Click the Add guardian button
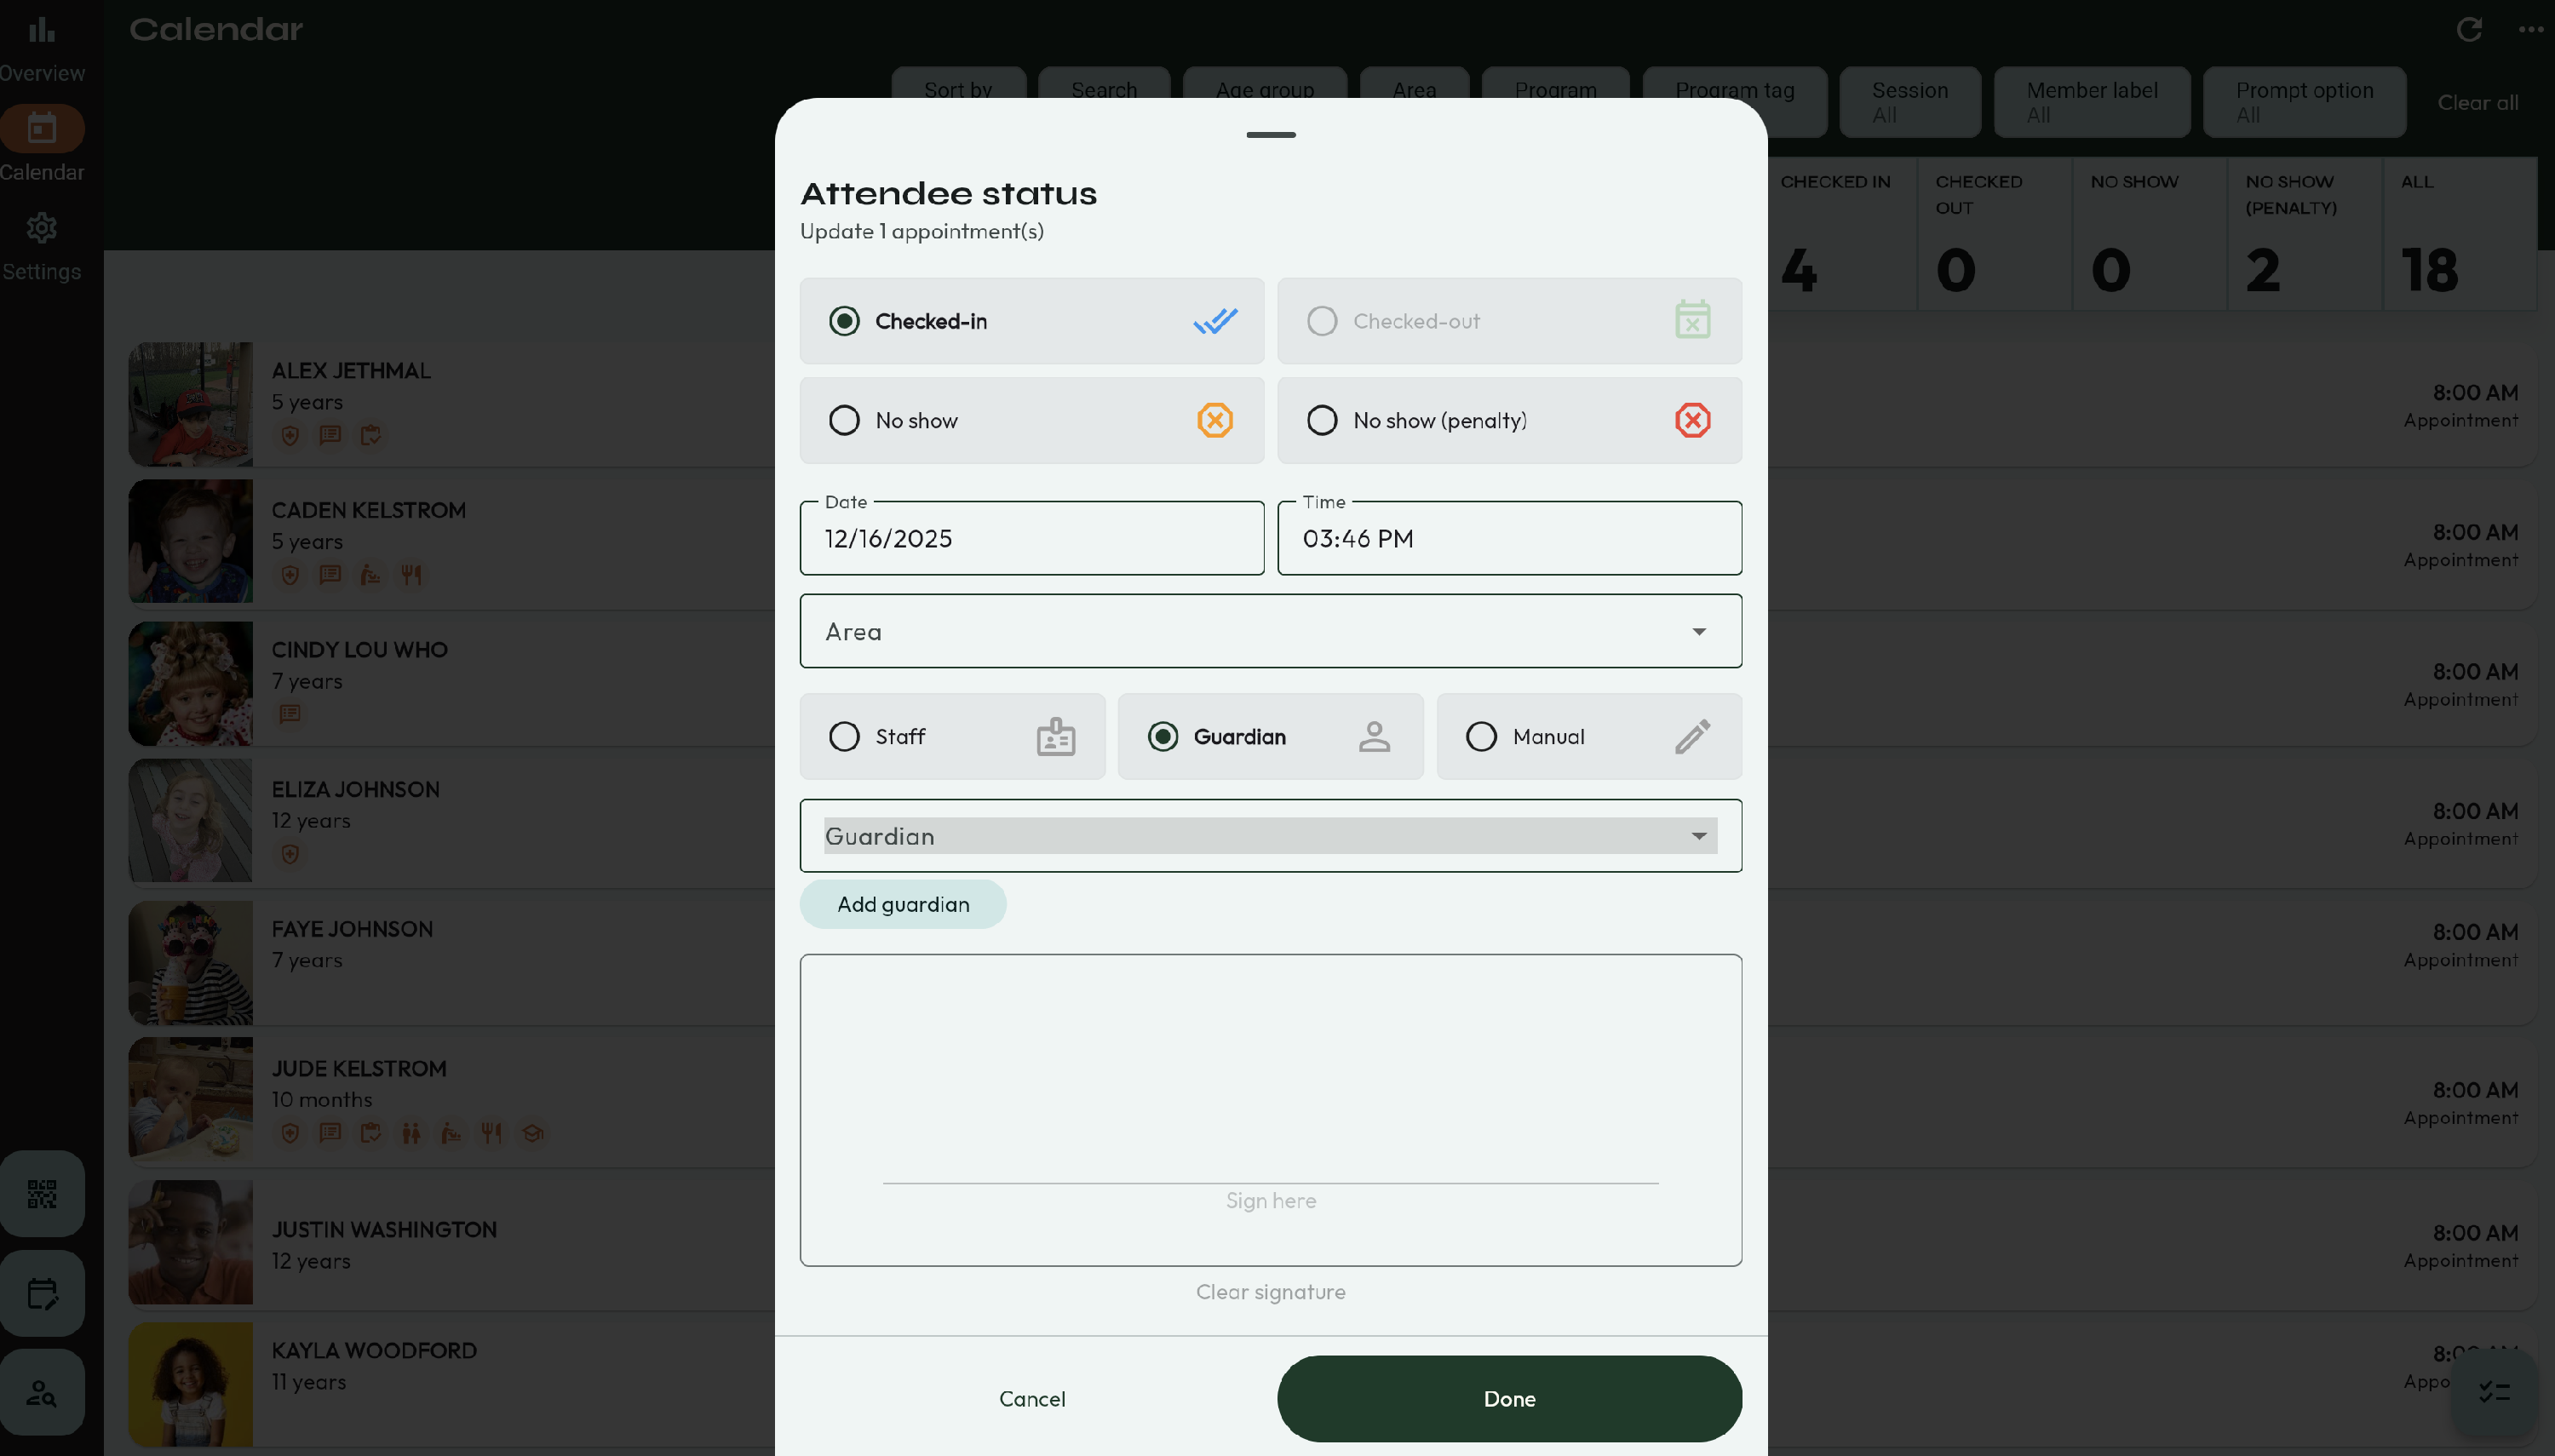 (902, 904)
